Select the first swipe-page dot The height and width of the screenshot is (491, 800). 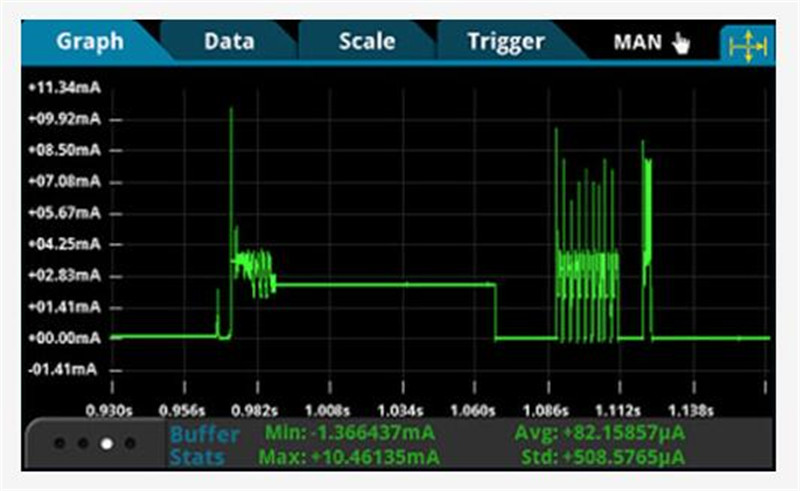click(x=62, y=442)
